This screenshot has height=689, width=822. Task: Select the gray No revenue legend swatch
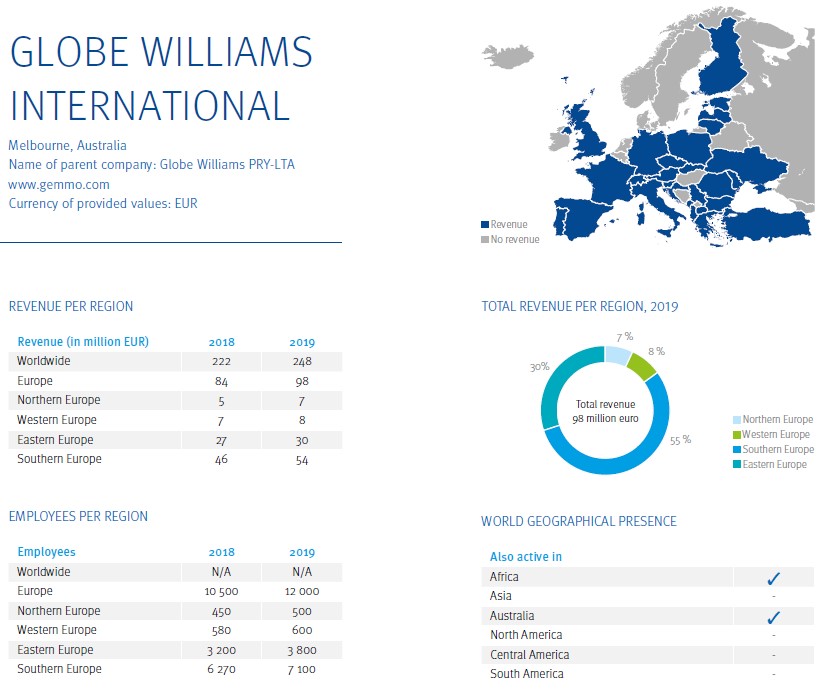[485, 240]
